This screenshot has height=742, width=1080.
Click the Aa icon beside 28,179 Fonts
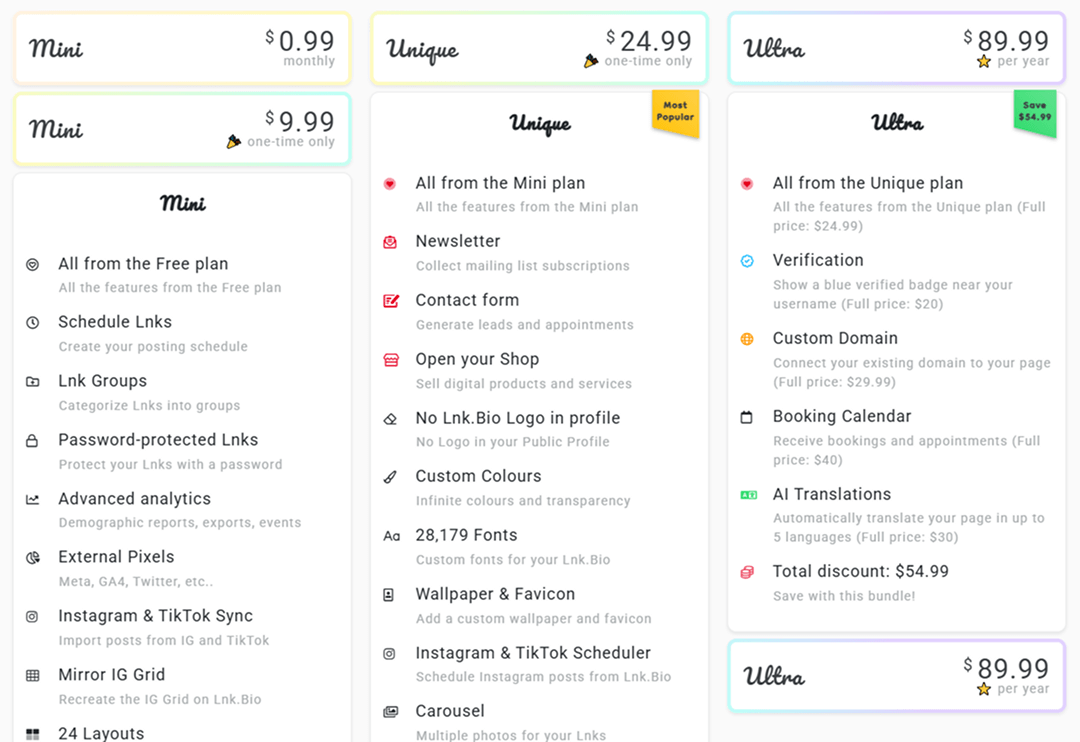point(391,535)
